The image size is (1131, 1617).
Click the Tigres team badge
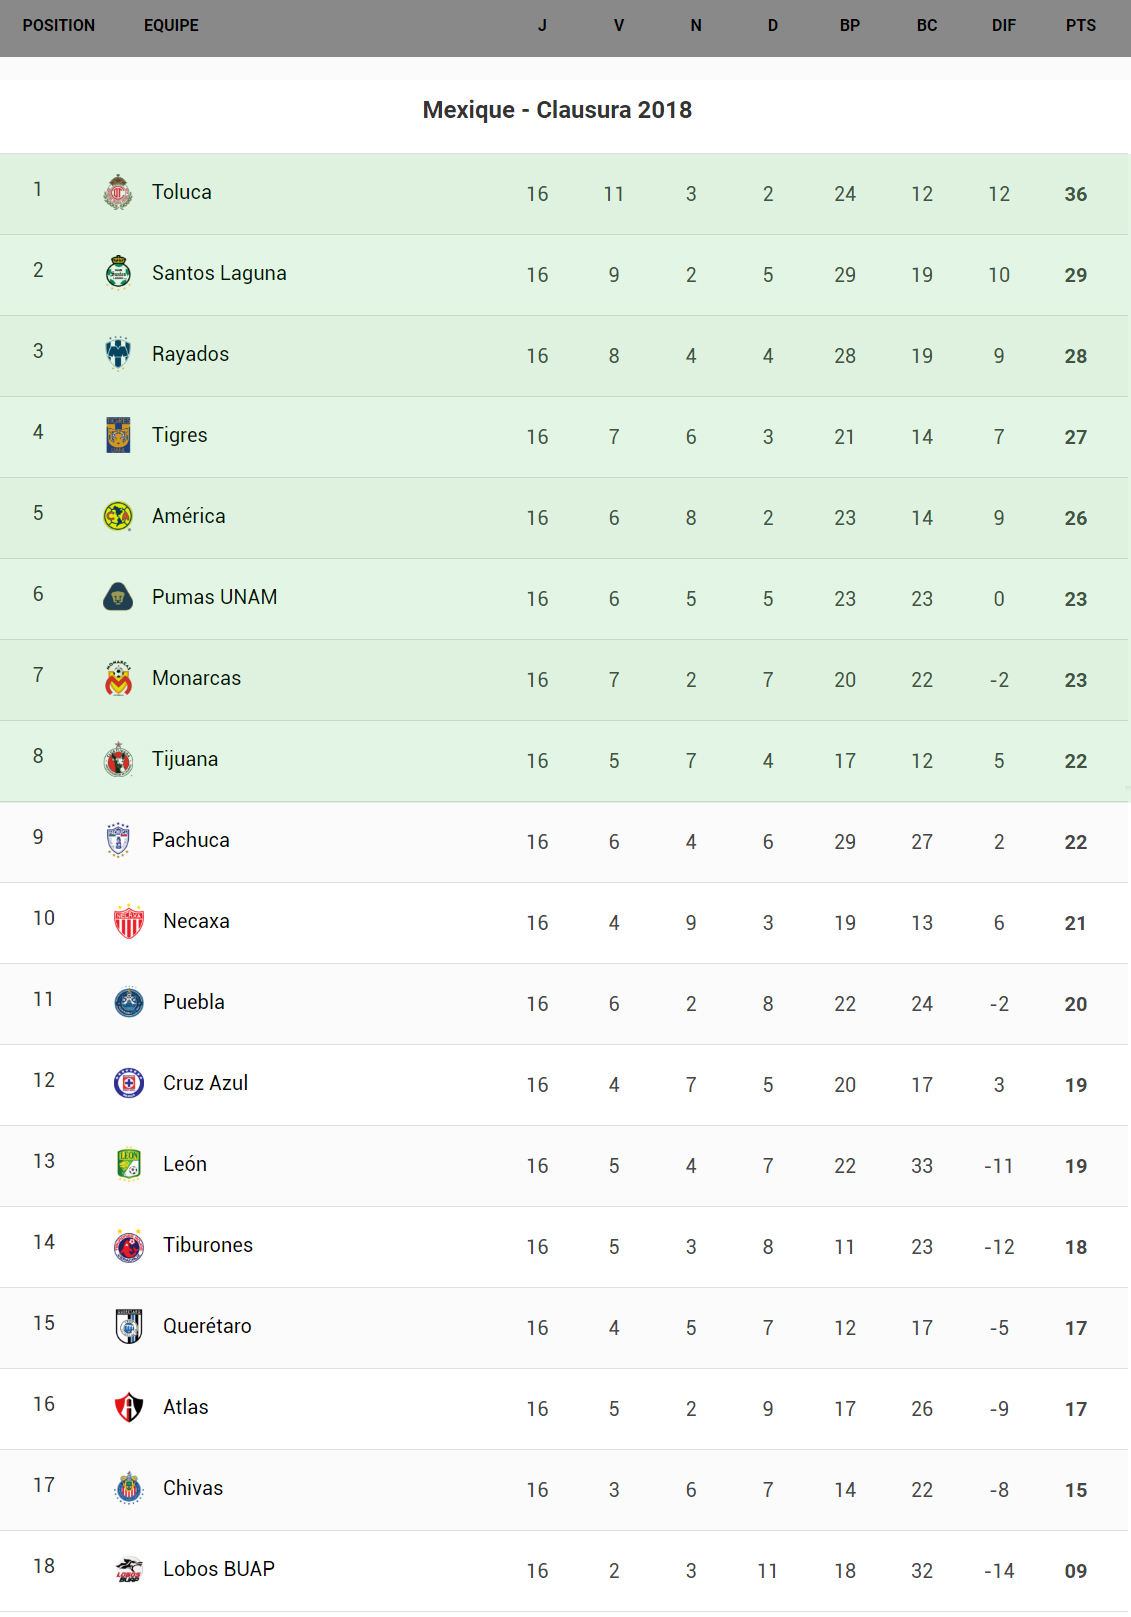pos(118,435)
